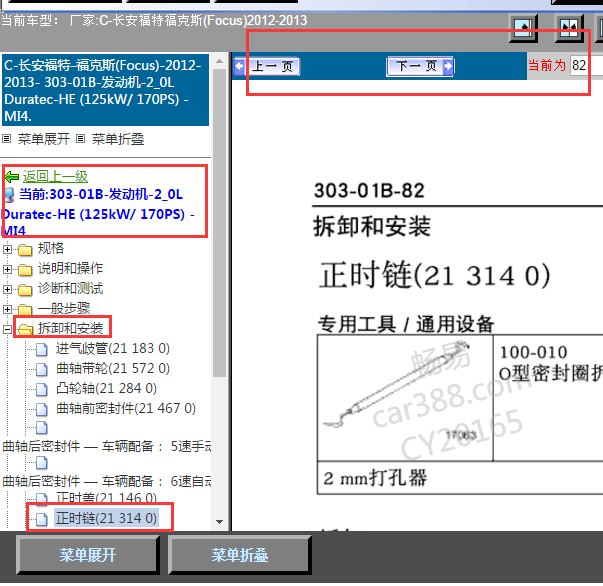Click page icon beside 曲轴带轮

pyautogui.click(x=42, y=370)
